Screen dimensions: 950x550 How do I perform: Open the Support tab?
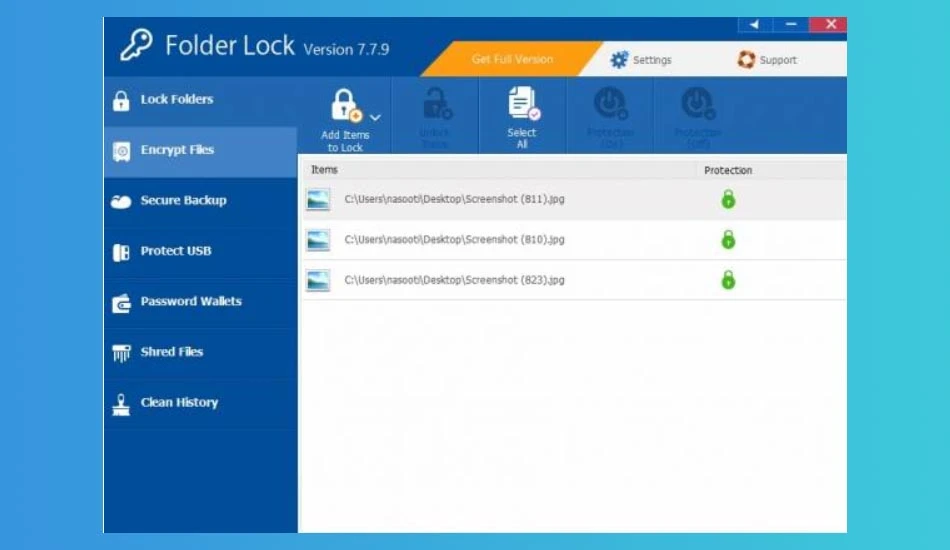(x=767, y=60)
